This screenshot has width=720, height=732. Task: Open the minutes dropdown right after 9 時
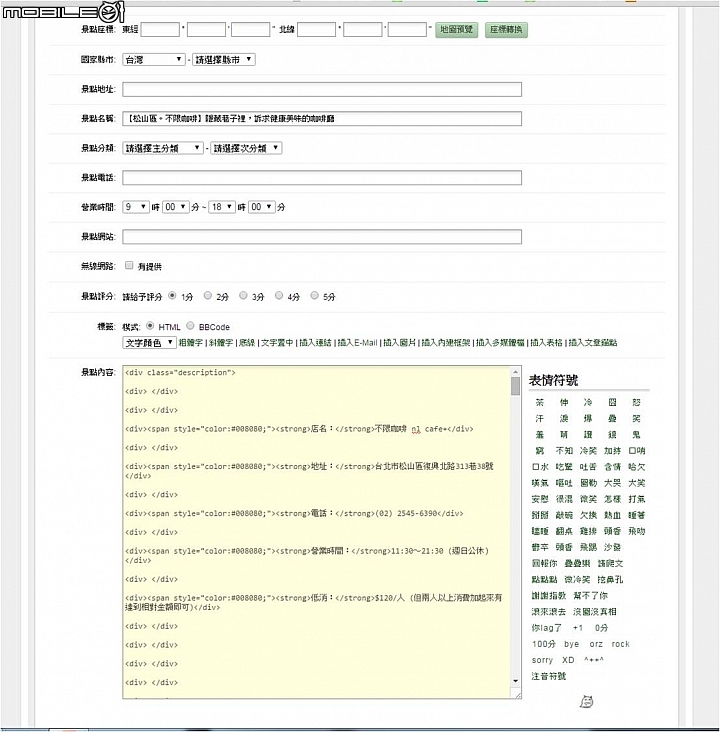point(176,207)
